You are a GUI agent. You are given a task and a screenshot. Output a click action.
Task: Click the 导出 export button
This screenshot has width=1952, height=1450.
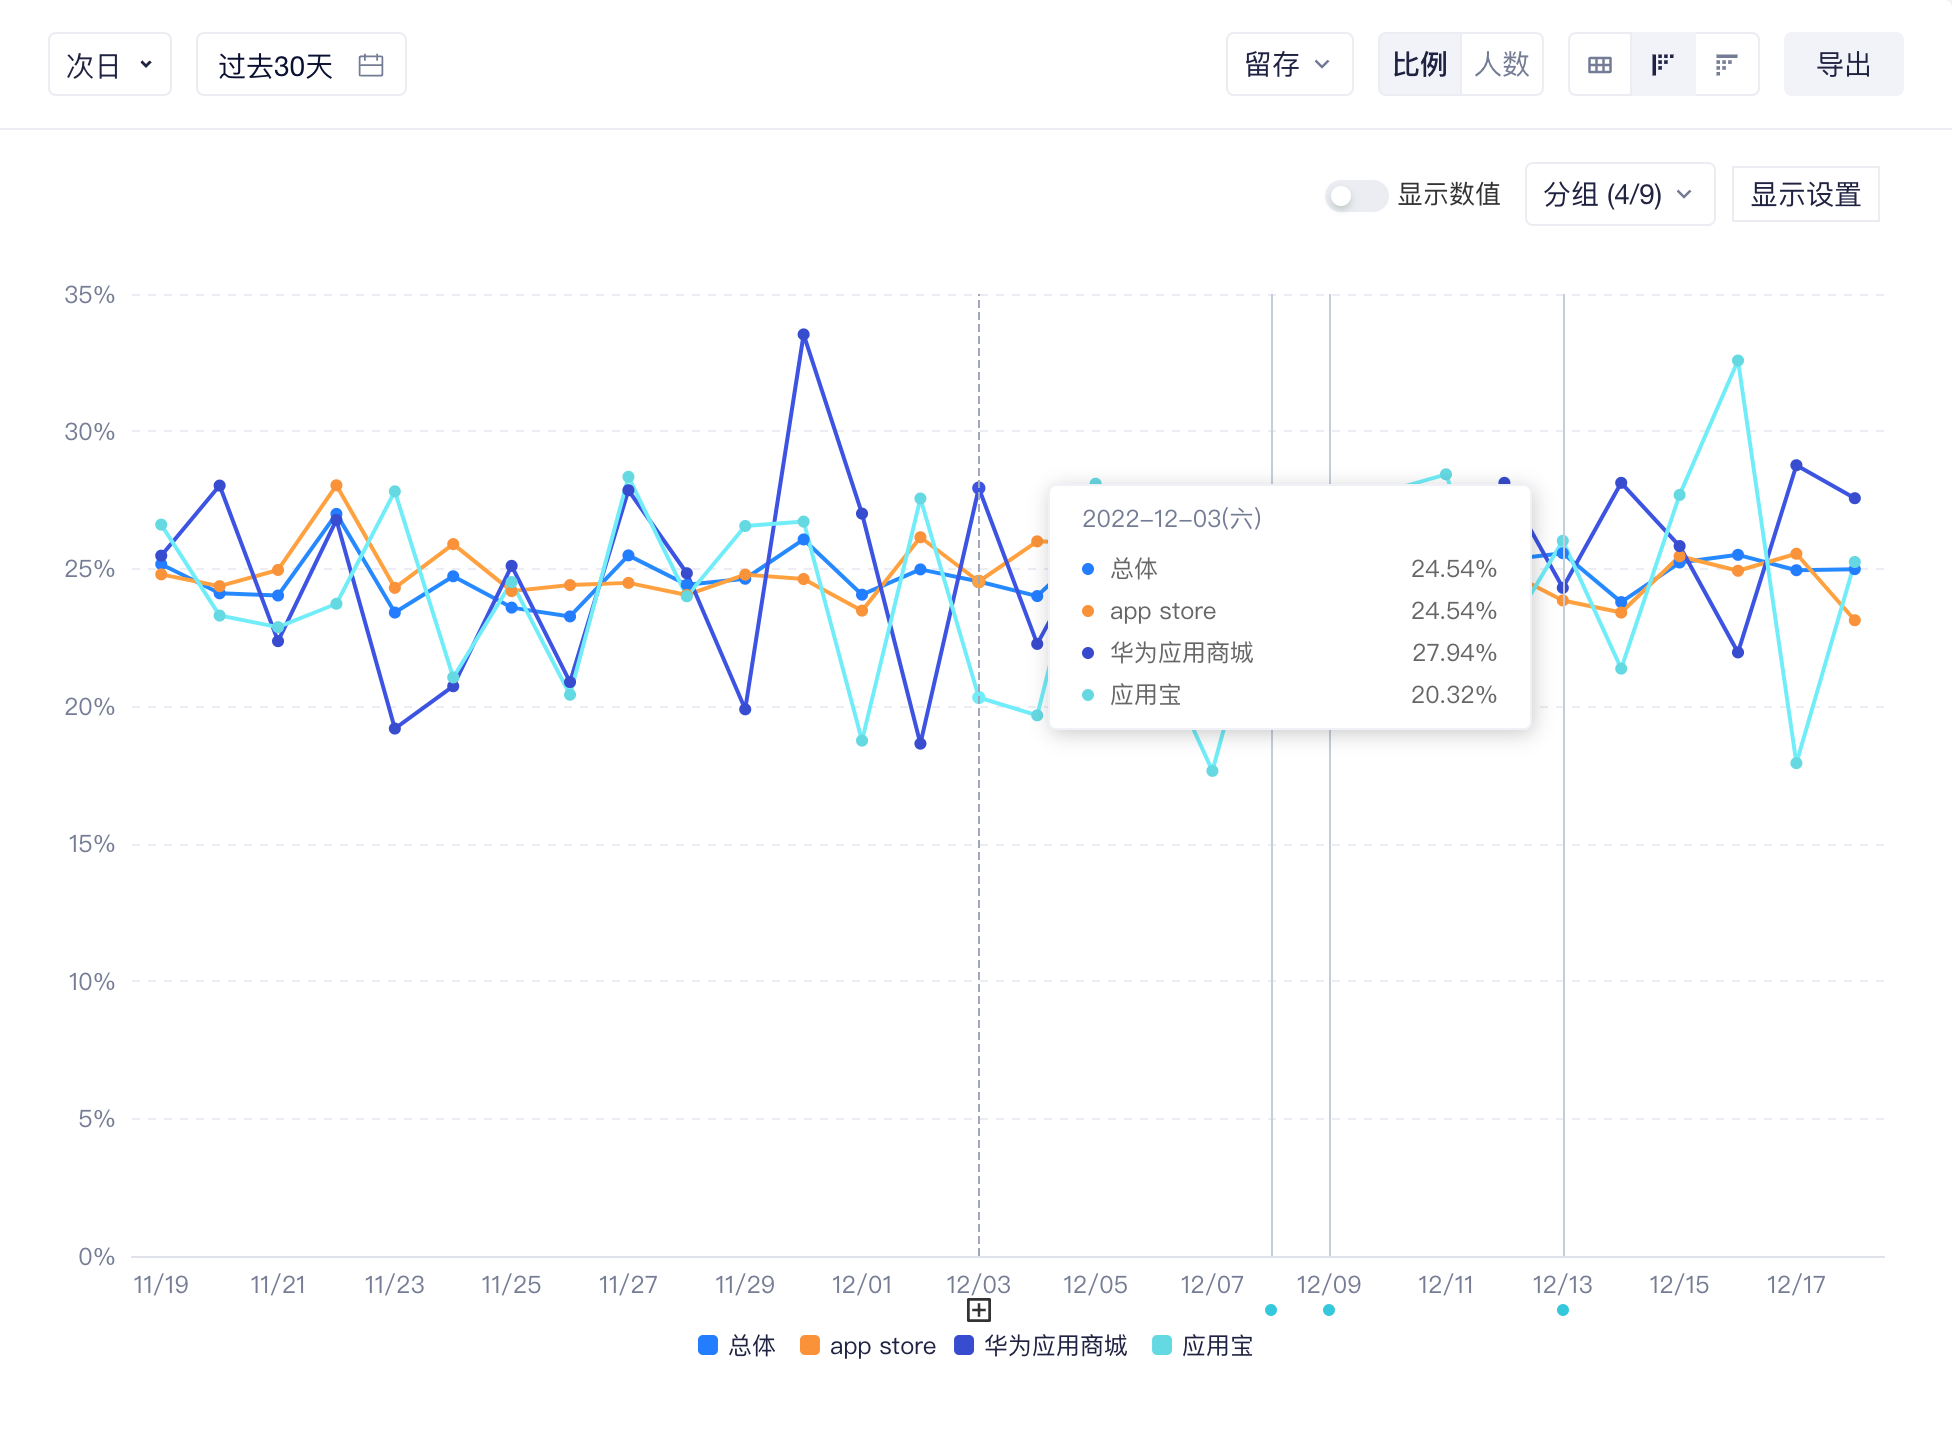point(1843,65)
